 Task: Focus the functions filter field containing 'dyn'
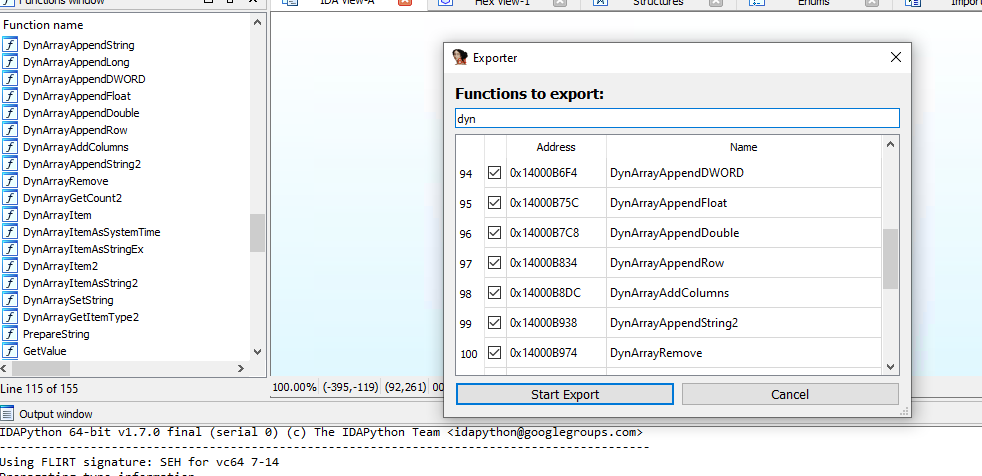tap(677, 118)
